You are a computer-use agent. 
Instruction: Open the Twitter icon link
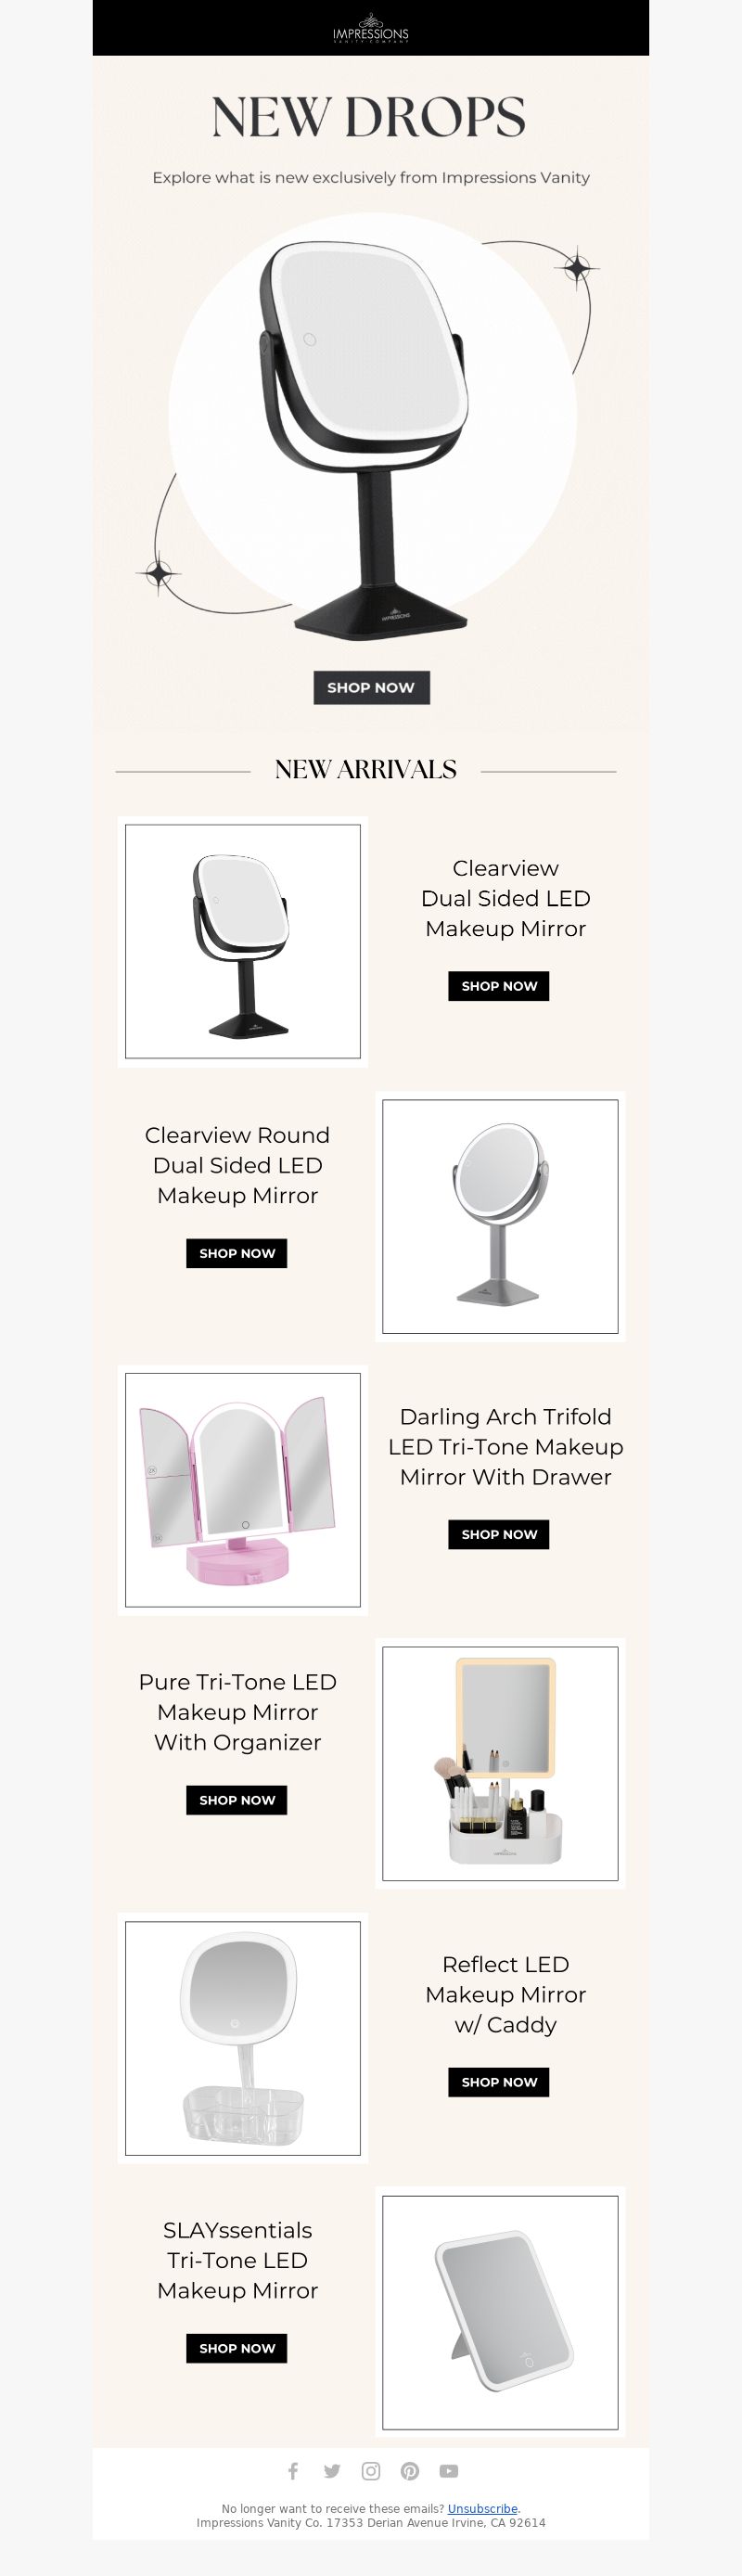[332, 2471]
